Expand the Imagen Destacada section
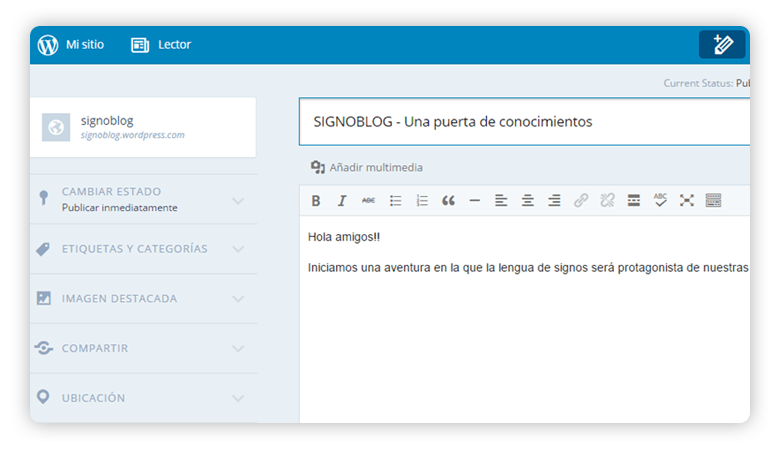Screen dimensions: 780x450 click(144, 298)
